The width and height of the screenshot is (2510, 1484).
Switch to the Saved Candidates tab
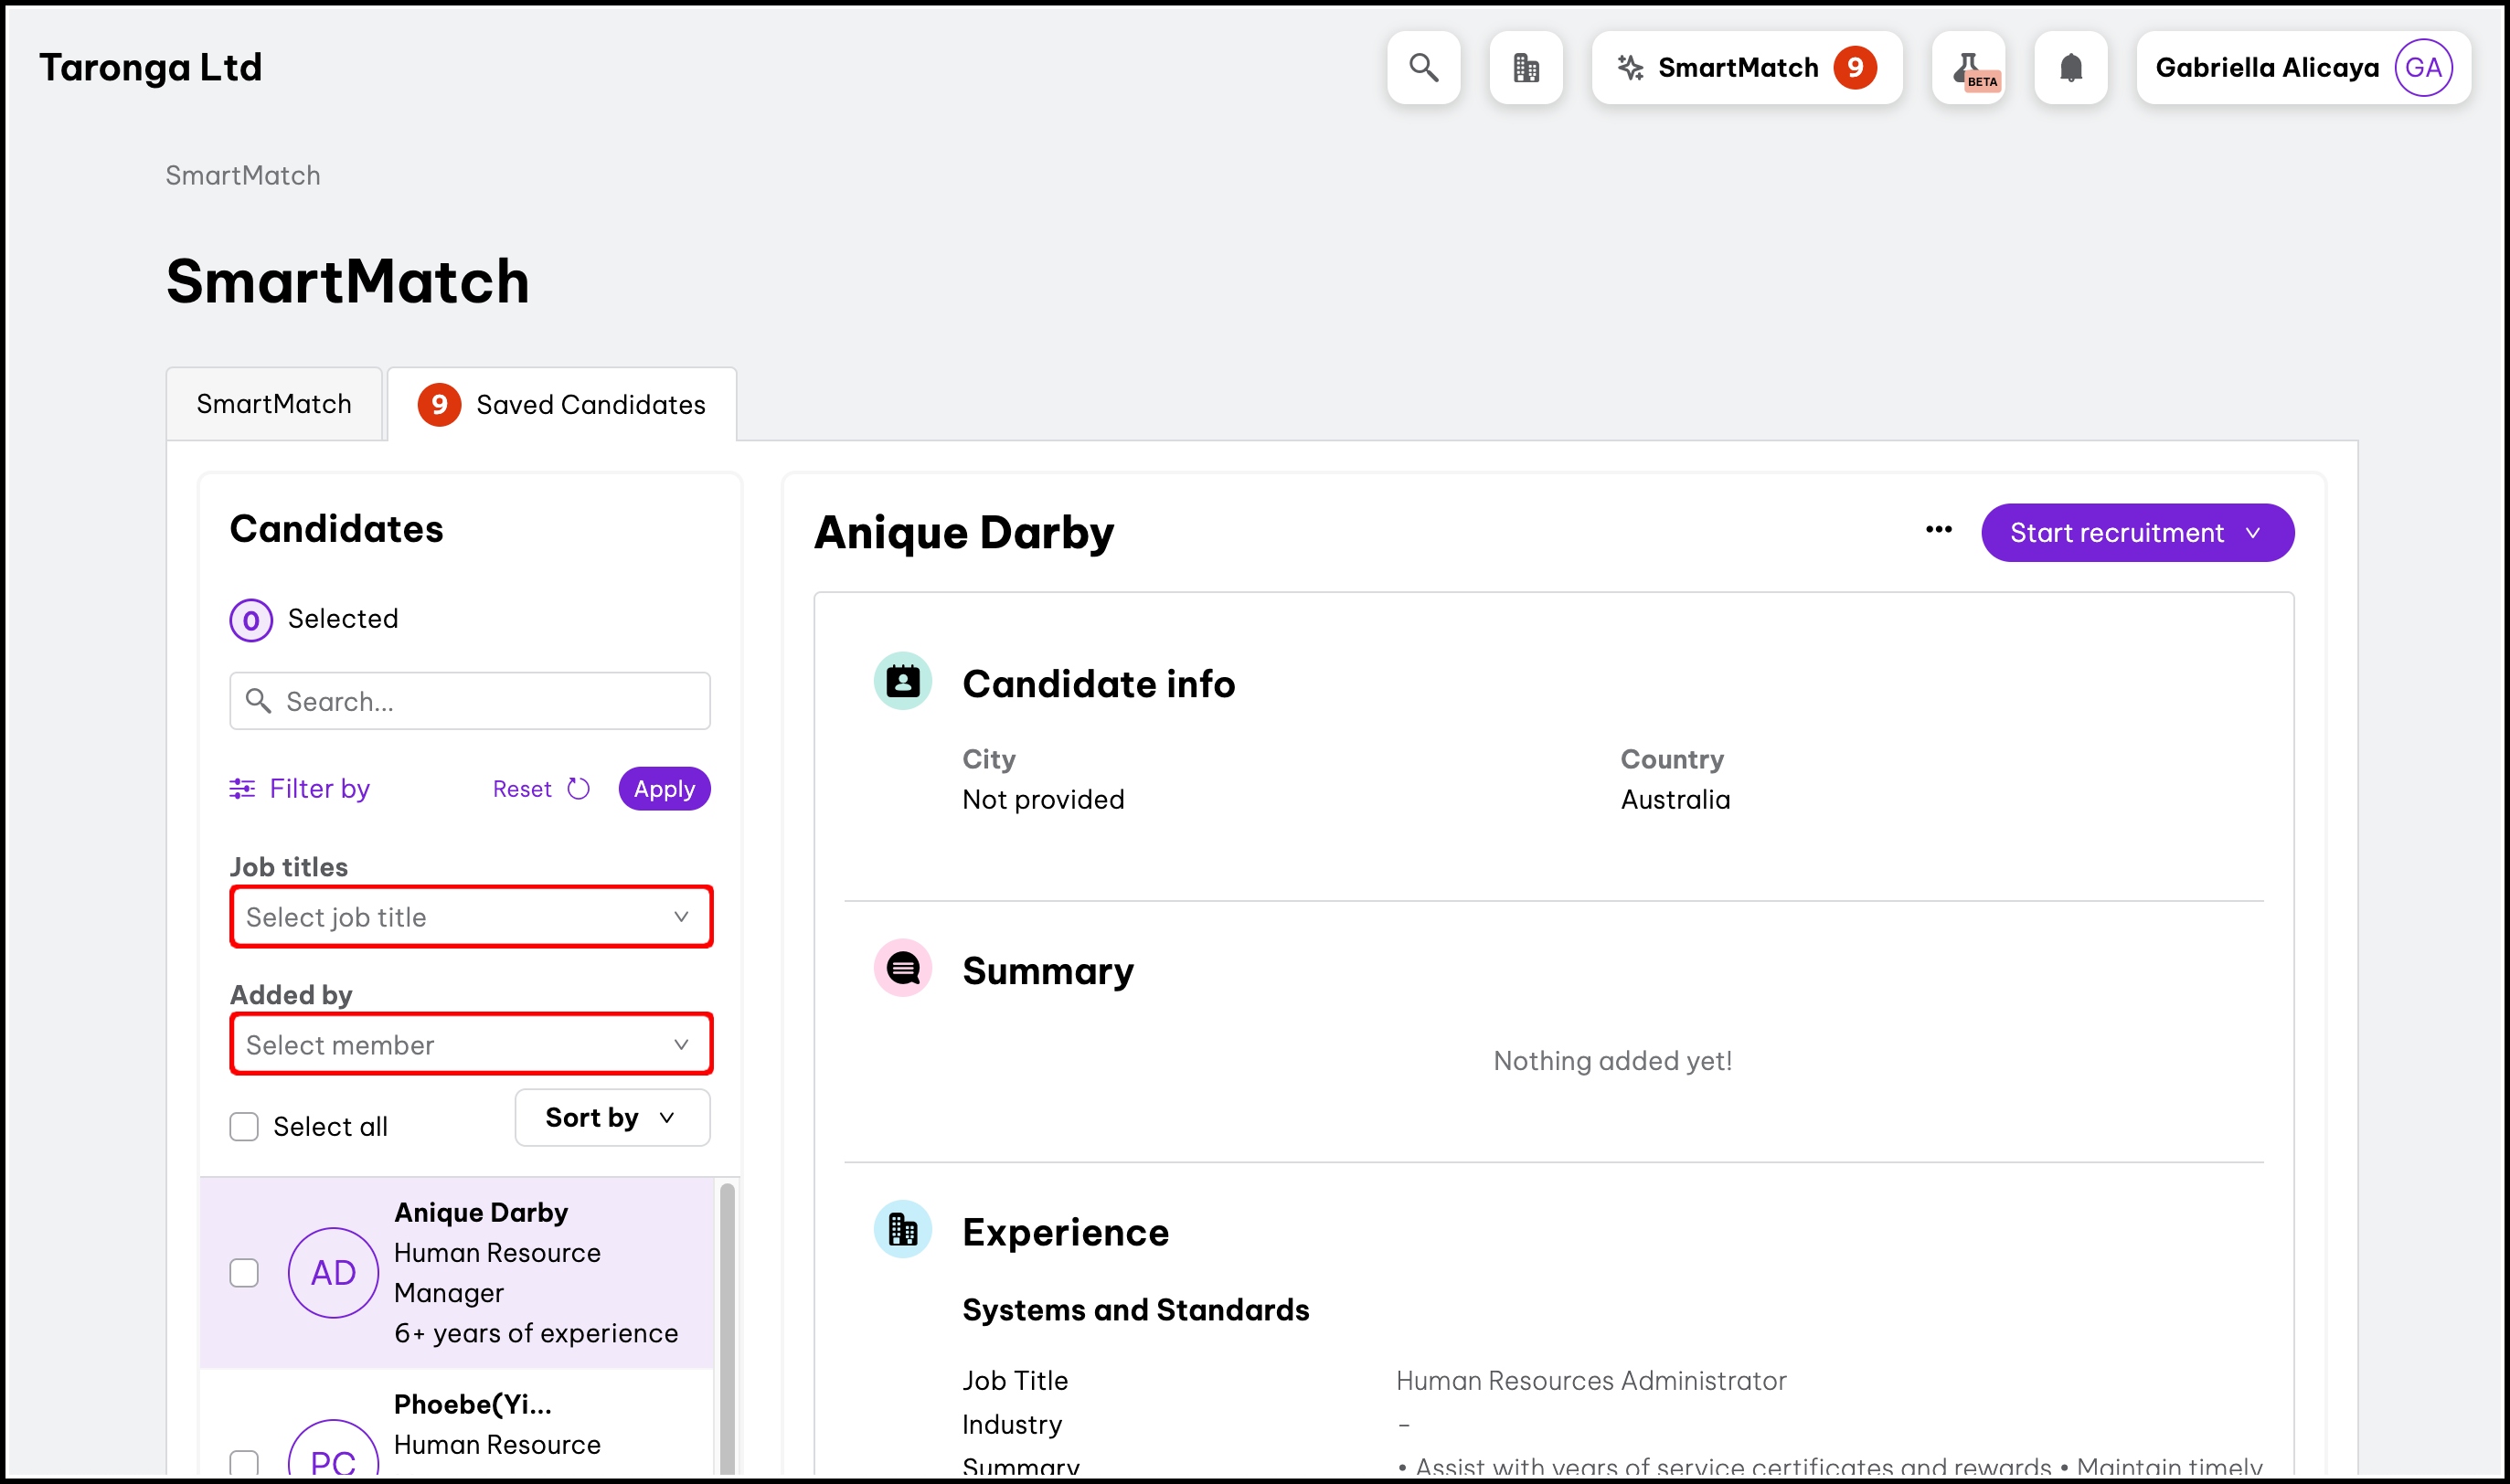pyautogui.click(x=562, y=404)
